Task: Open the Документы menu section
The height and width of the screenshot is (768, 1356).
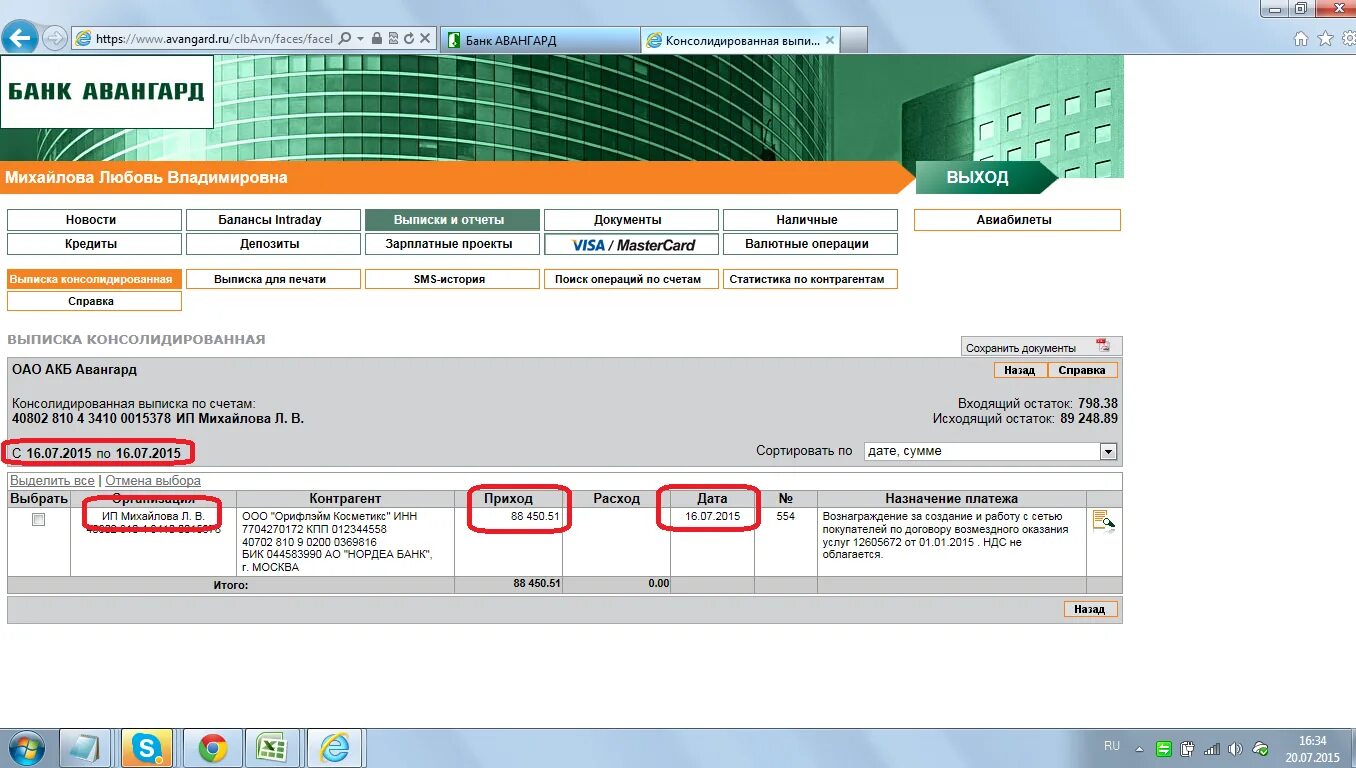Action: 631,220
